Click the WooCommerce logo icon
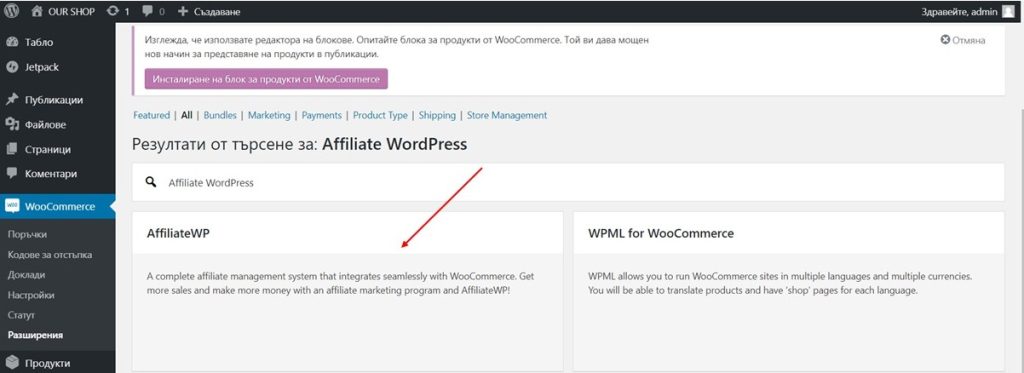This screenshot has height=373, width=1024. pyautogui.click(x=12, y=206)
